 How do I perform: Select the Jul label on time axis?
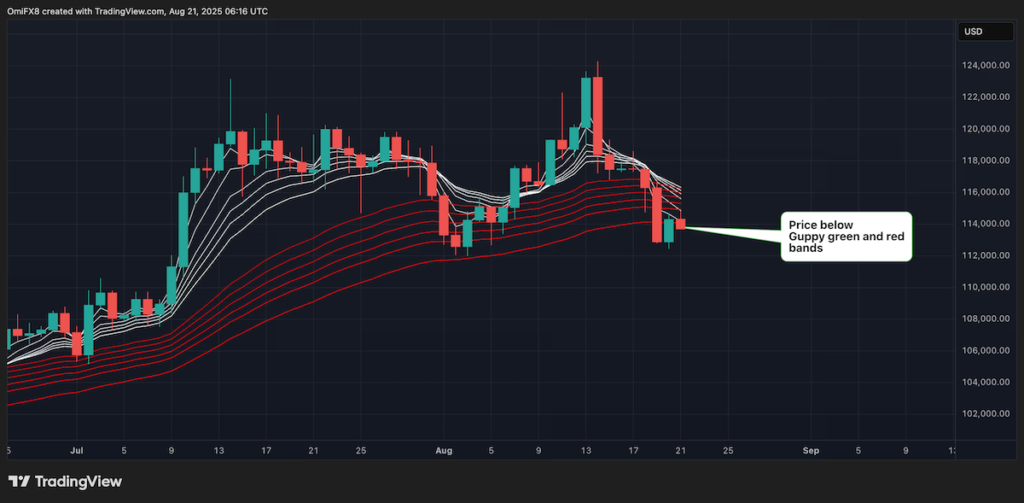tap(77, 451)
